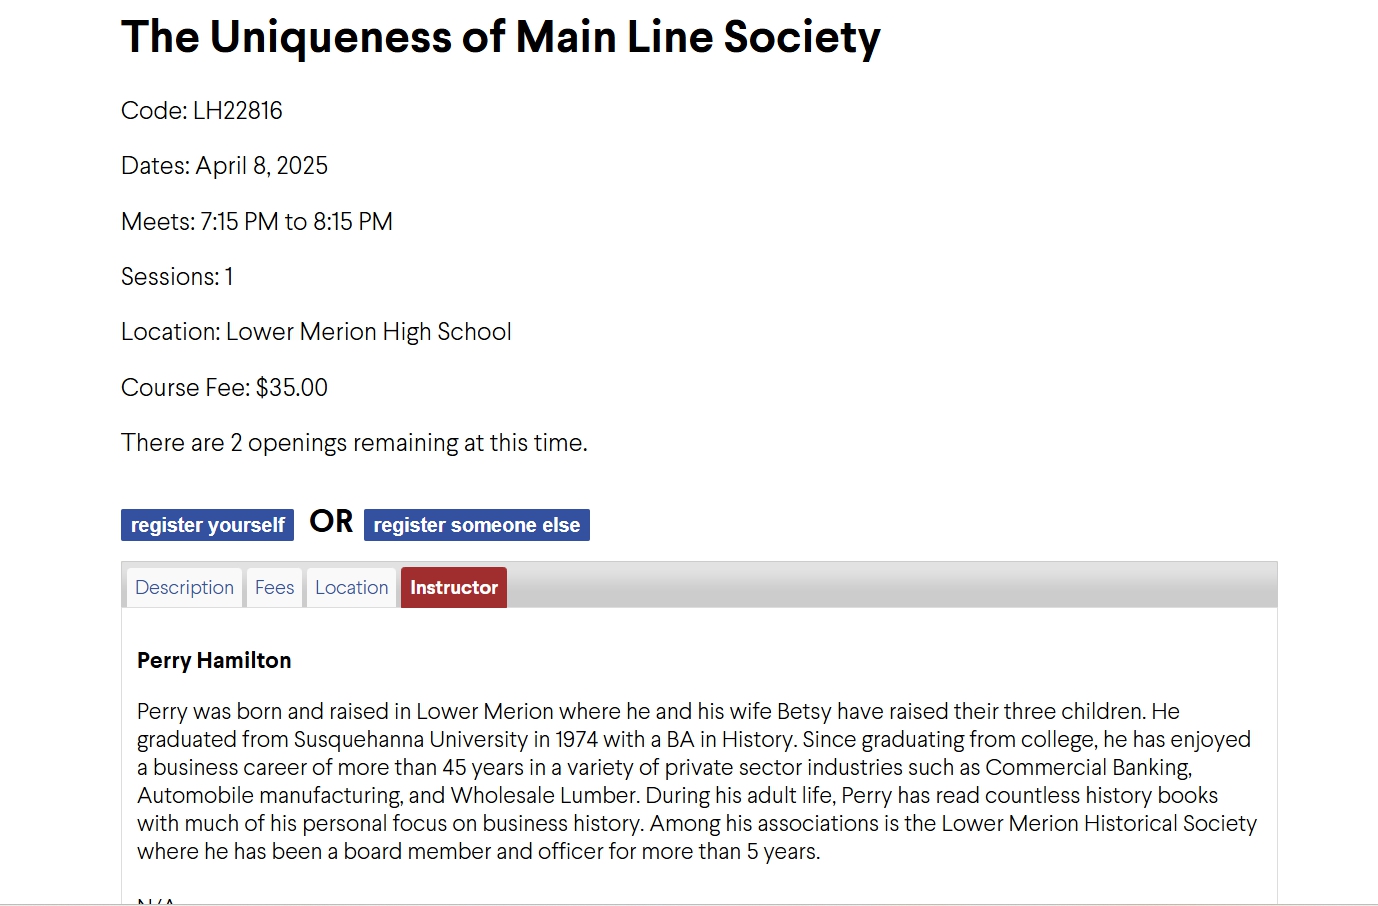This screenshot has width=1378, height=906.
Task: Open the Description tab
Action: 184,588
